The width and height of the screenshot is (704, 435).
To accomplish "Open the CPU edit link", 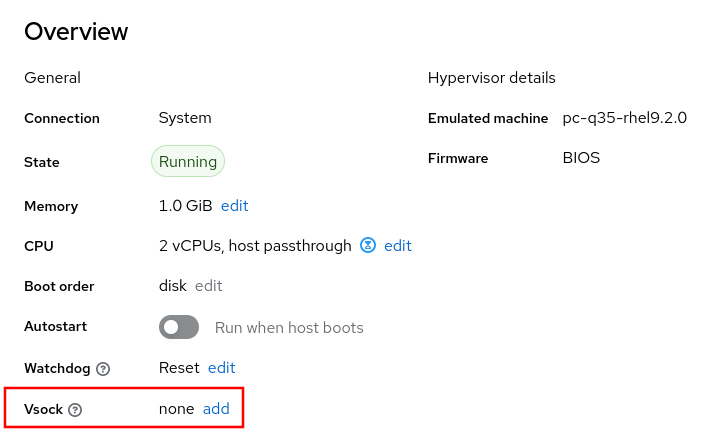I will [397, 246].
